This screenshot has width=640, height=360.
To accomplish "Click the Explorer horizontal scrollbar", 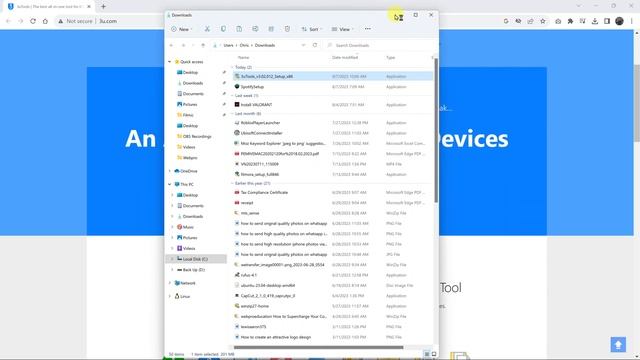I will [318, 348].
